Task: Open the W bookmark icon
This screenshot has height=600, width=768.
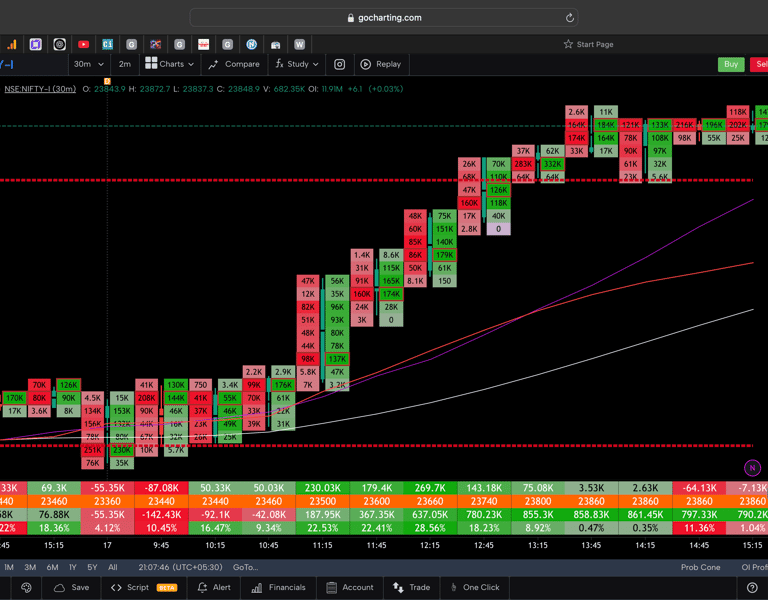Action: coord(299,45)
